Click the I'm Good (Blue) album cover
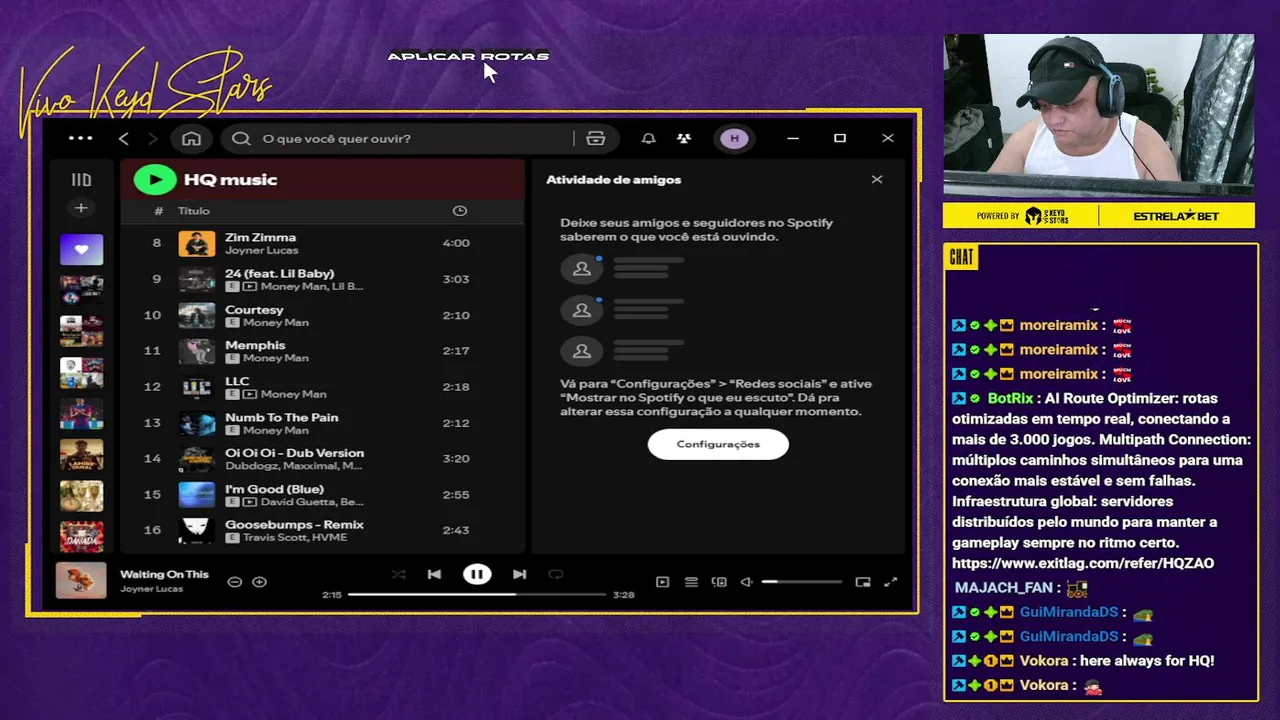This screenshot has height=720, width=1280. tap(197, 495)
